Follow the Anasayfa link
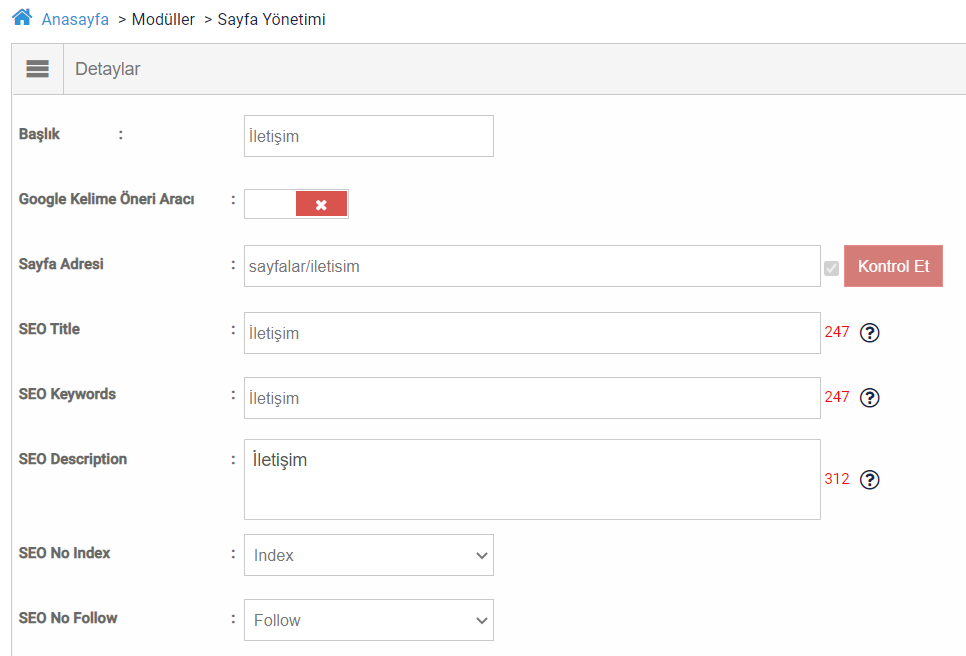 pyautogui.click(x=75, y=20)
